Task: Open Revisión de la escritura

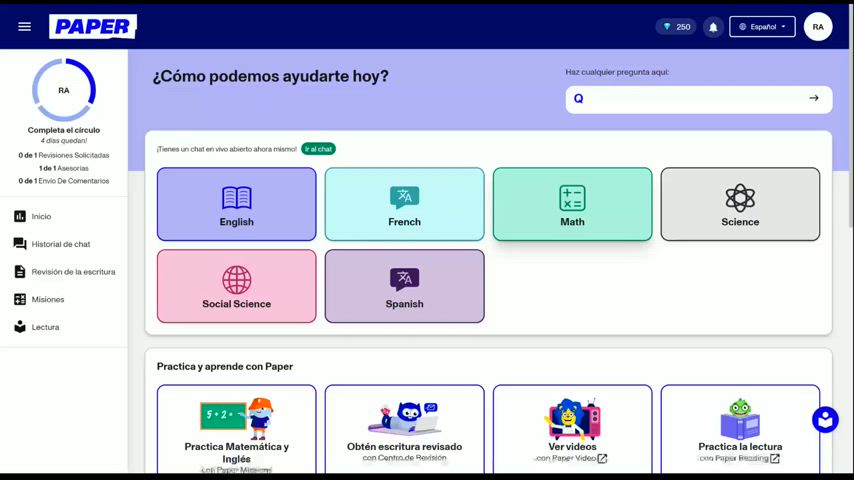Action: 64,272
